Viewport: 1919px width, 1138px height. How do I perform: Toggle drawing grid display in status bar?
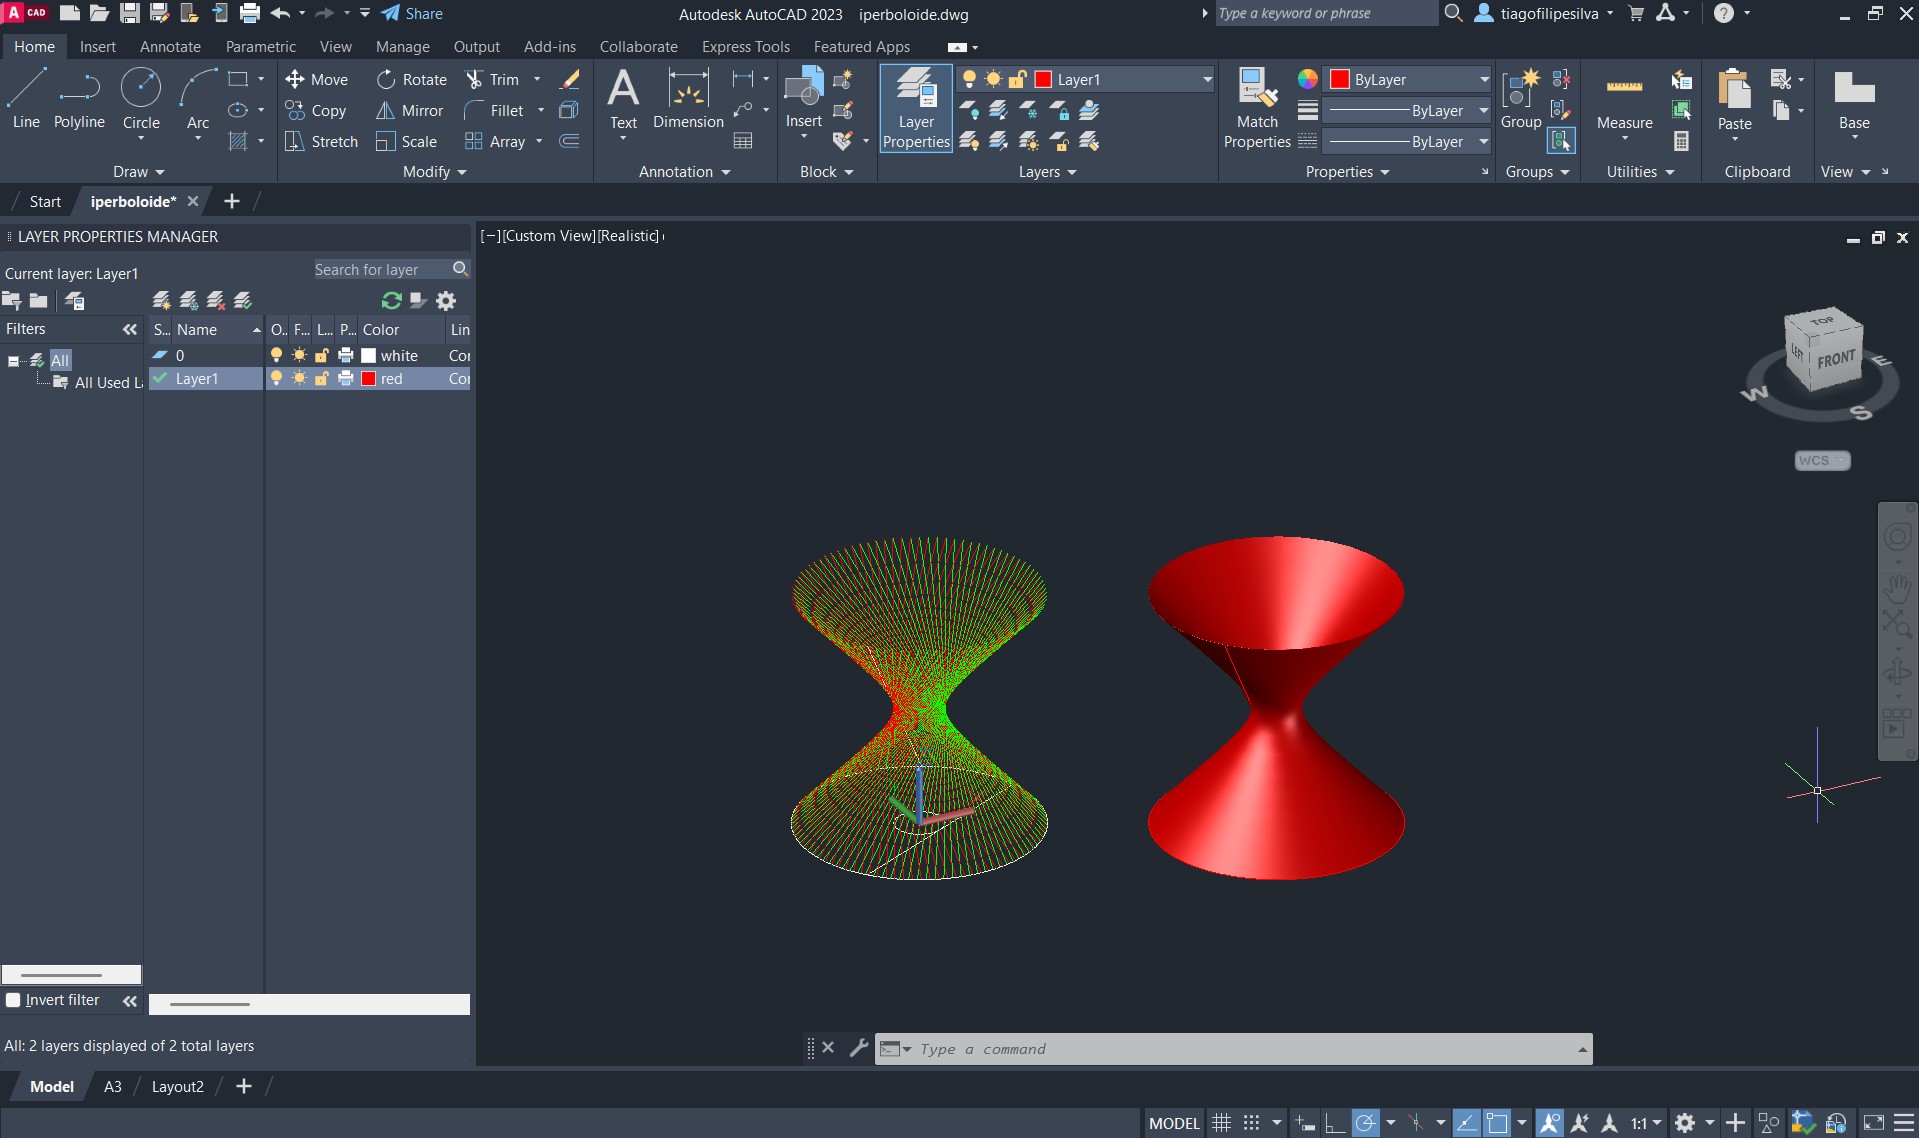click(x=1221, y=1123)
